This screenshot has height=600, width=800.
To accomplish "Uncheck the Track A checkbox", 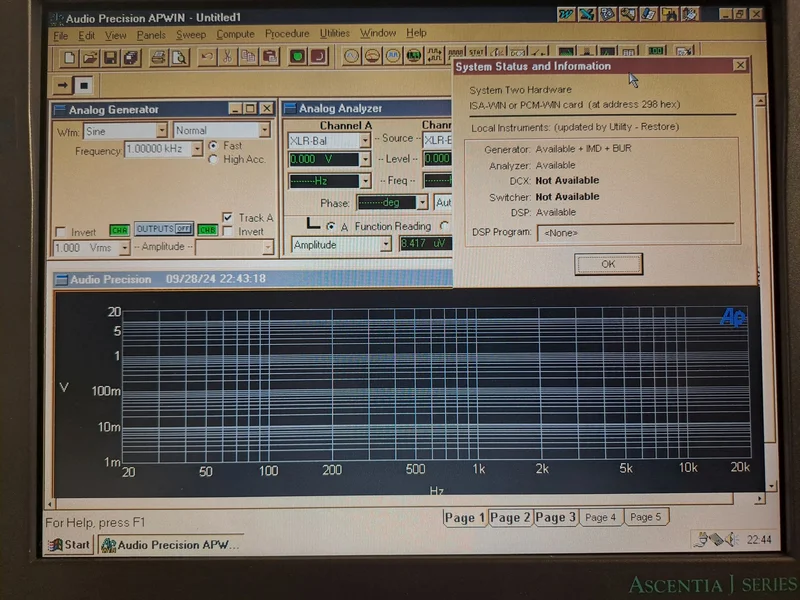I will 228,217.
